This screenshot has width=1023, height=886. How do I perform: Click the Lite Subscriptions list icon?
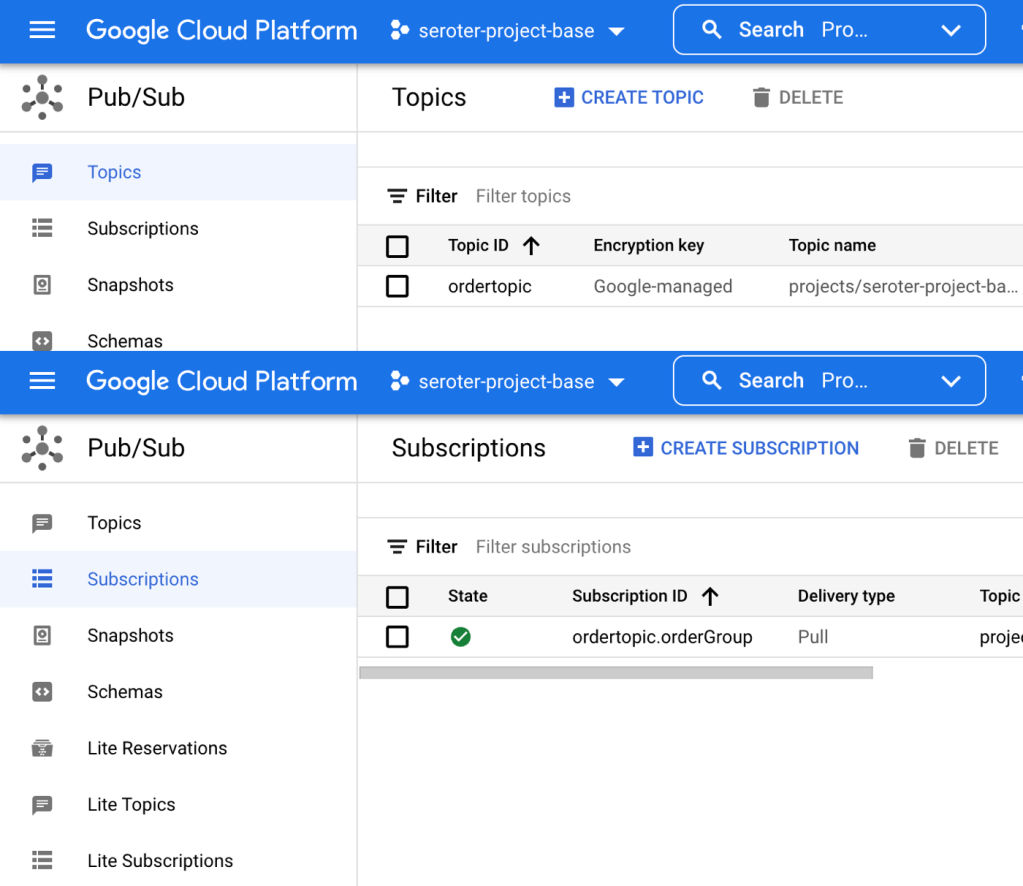coord(42,860)
